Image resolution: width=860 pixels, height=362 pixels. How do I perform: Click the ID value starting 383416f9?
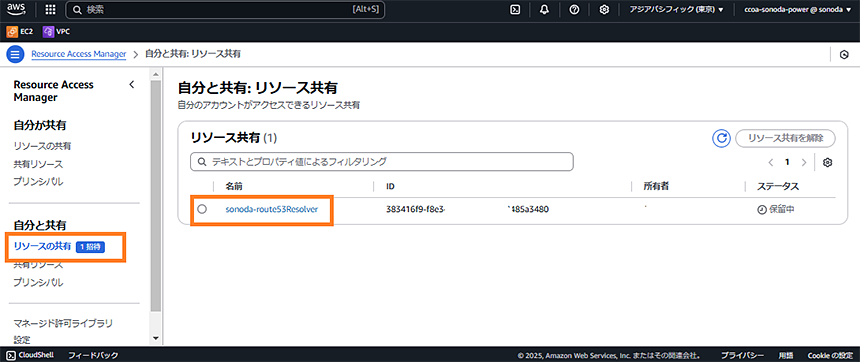(x=468, y=209)
